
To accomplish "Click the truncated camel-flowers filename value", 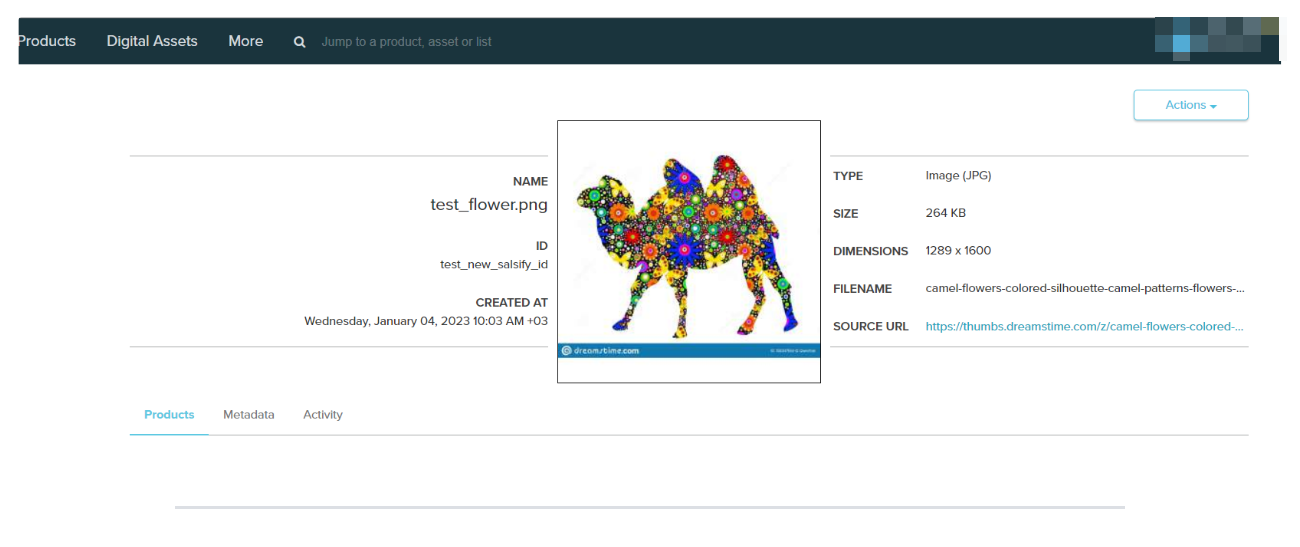I will point(1084,288).
